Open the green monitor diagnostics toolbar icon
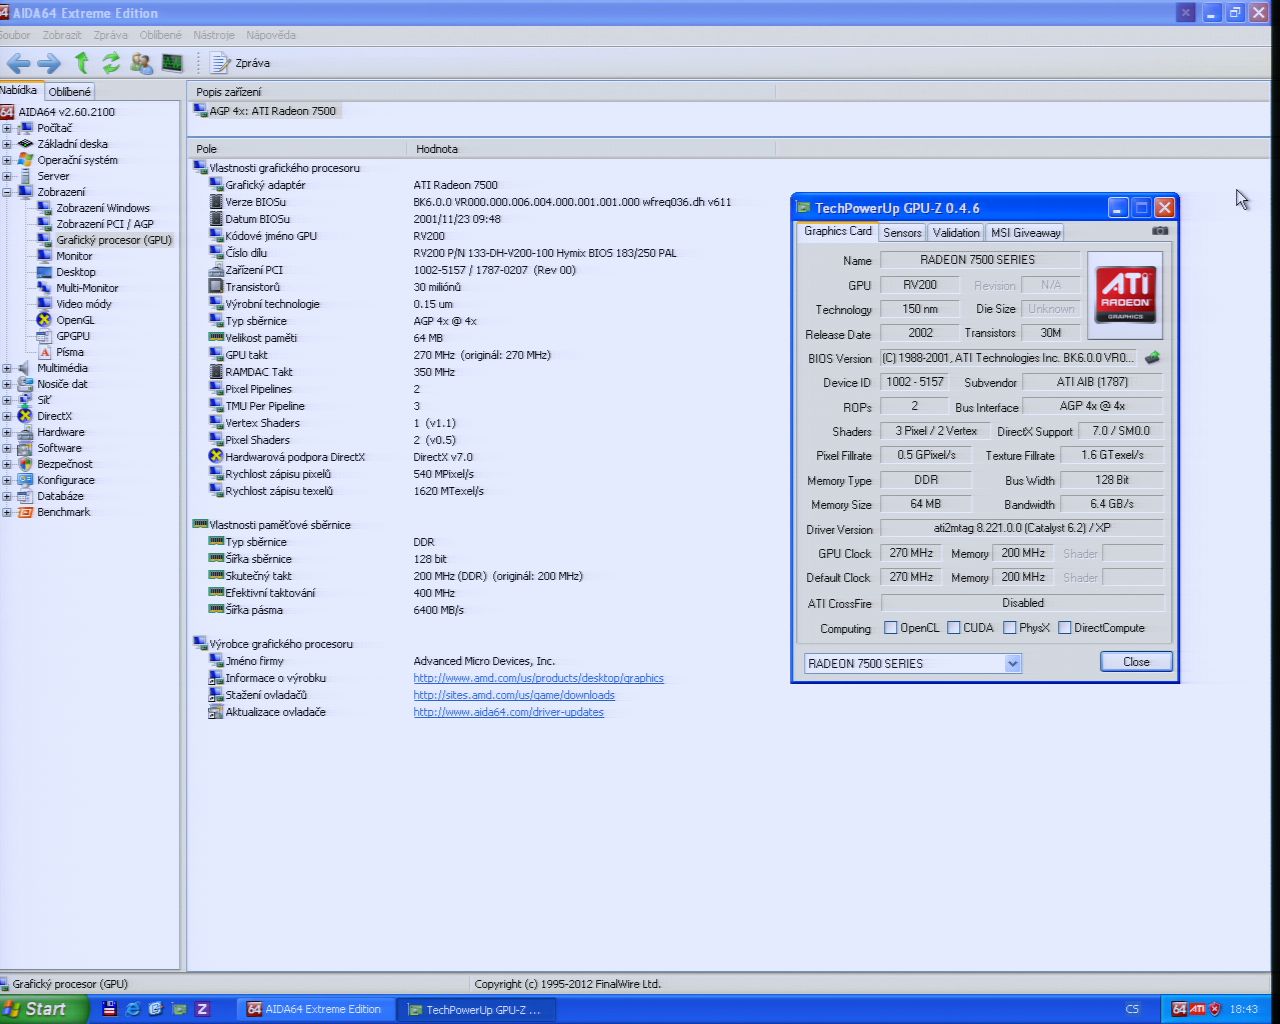Viewport: 1280px width, 1024px height. (172, 63)
